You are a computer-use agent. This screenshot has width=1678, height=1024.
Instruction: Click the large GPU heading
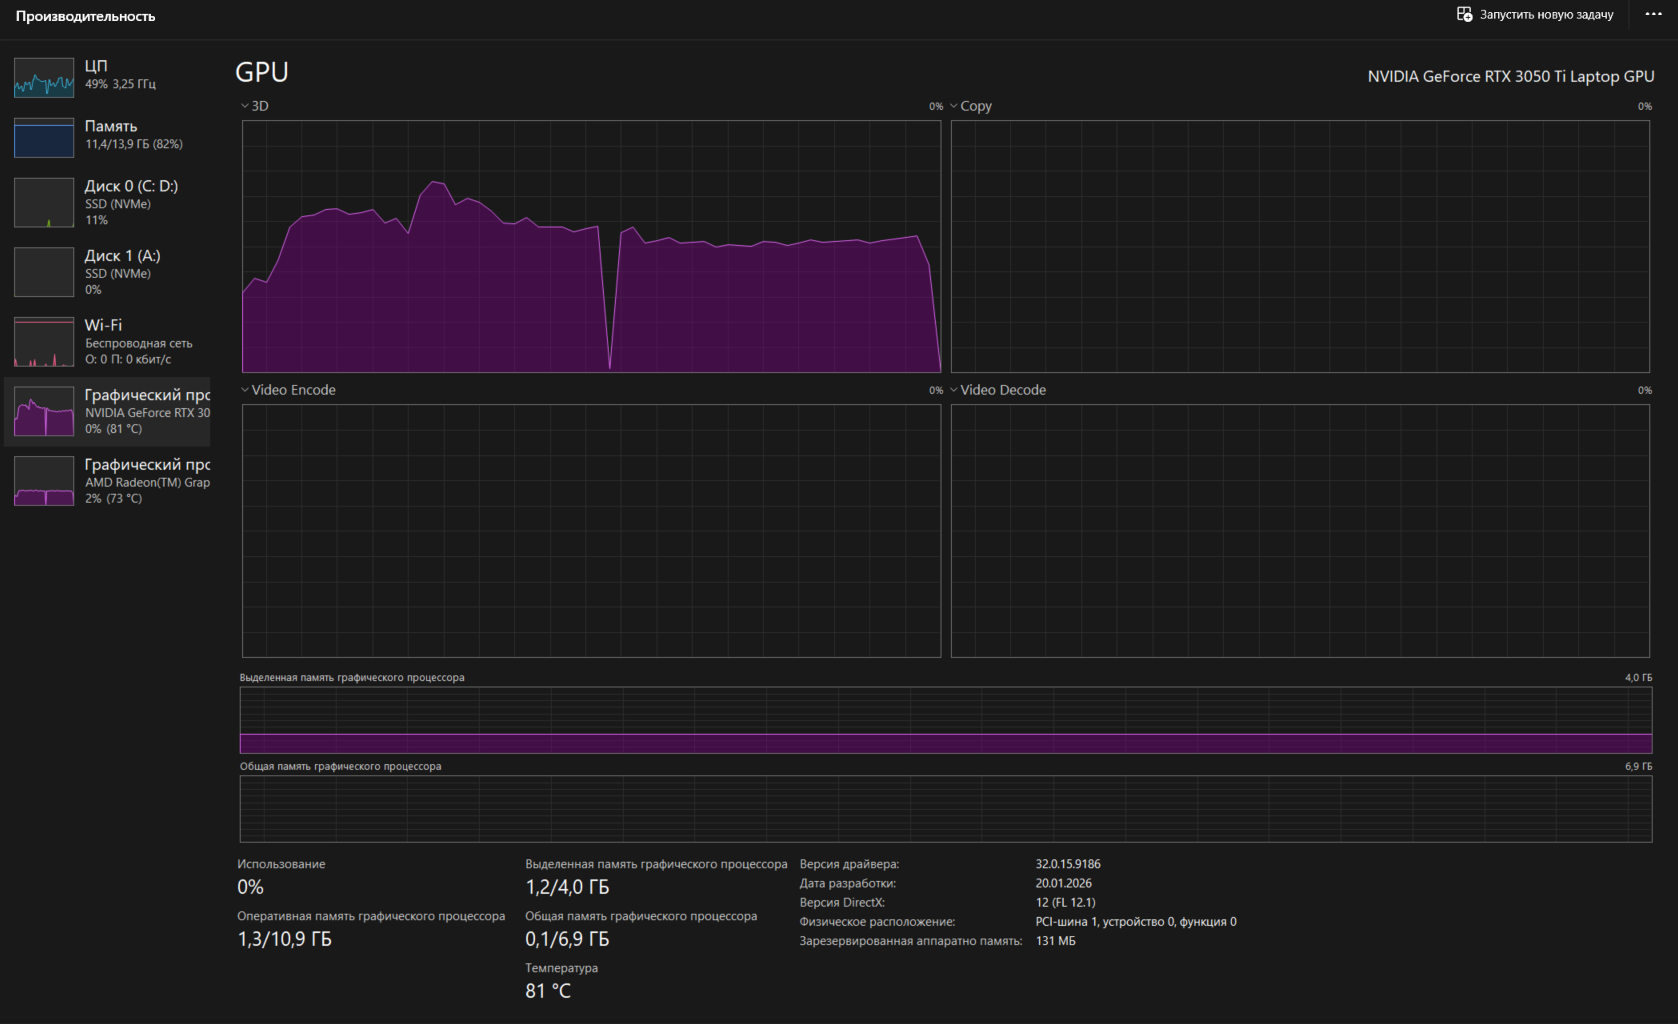tap(262, 72)
